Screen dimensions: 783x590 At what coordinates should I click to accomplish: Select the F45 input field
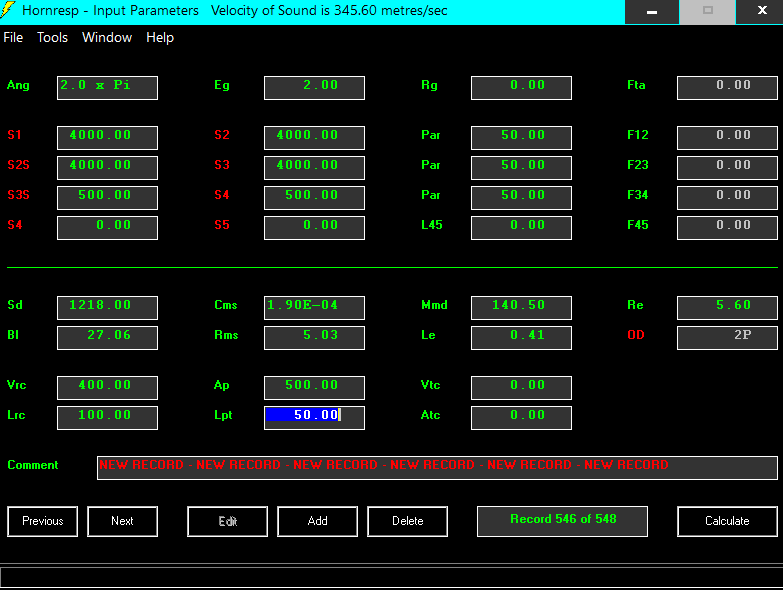point(727,228)
